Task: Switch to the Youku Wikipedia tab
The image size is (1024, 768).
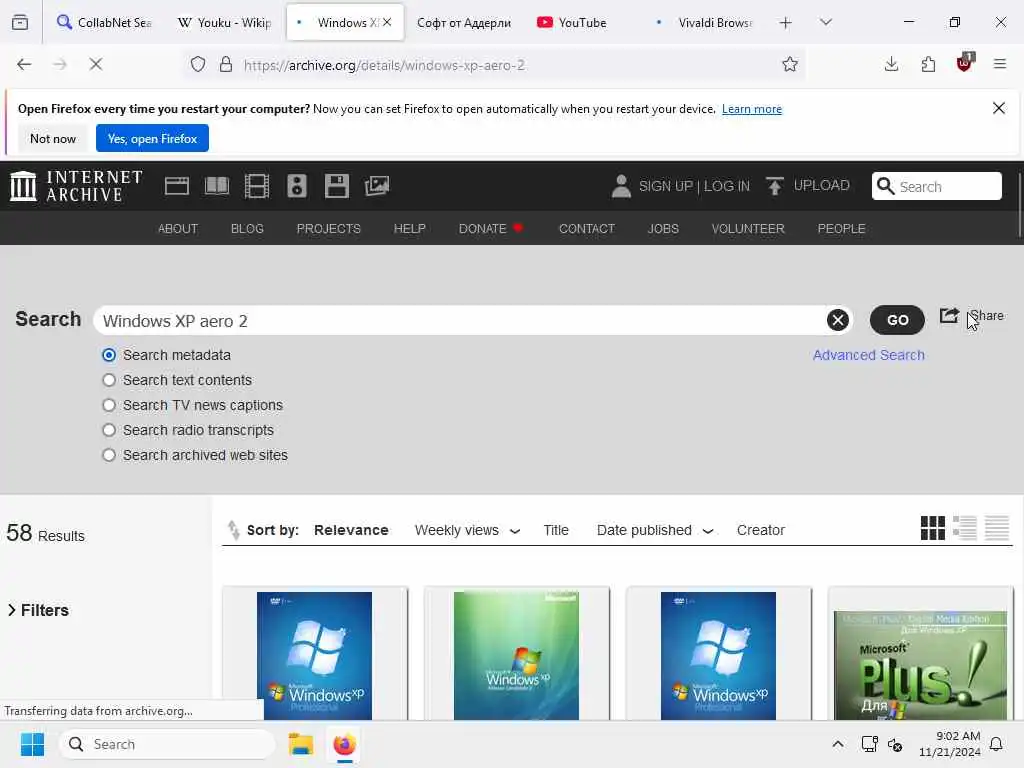Action: pyautogui.click(x=224, y=23)
